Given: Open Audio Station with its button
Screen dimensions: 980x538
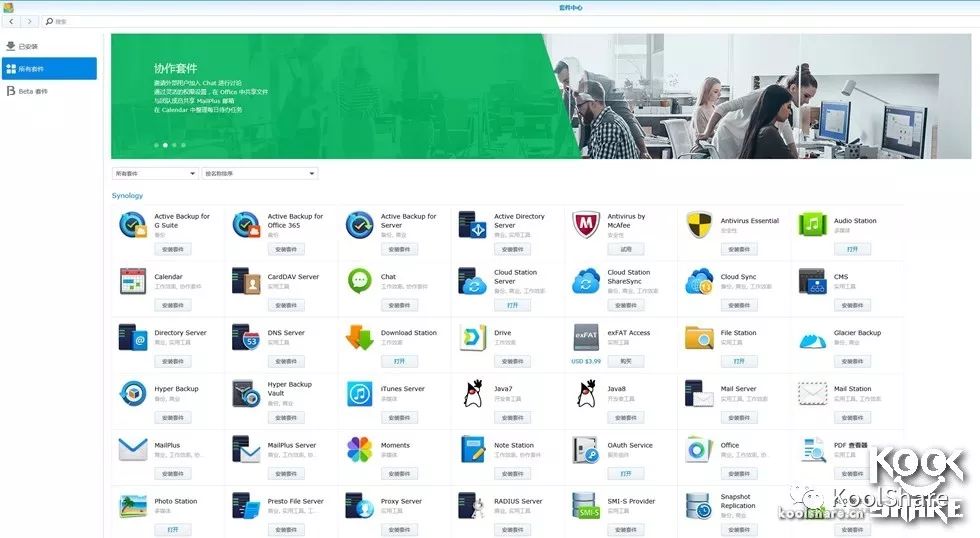Looking at the screenshot, I should click(852, 249).
